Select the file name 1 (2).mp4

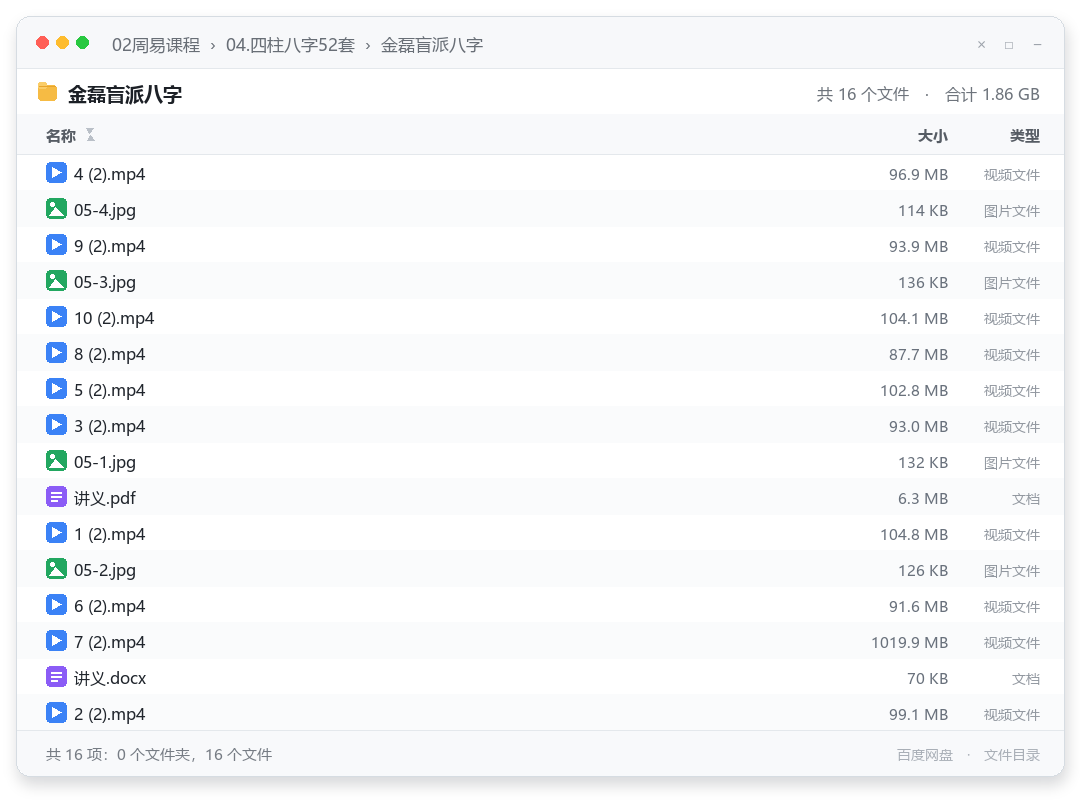pos(110,534)
